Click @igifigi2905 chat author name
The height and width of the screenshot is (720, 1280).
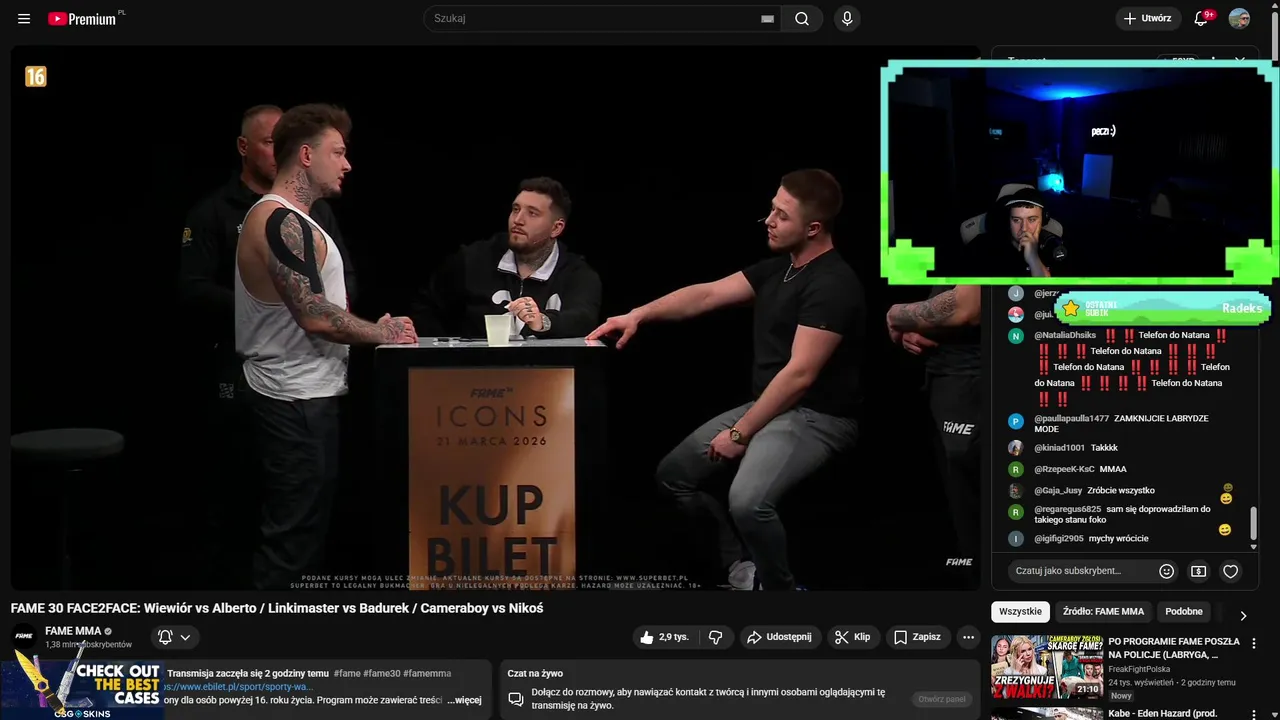pyautogui.click(x=1059, y=538)
